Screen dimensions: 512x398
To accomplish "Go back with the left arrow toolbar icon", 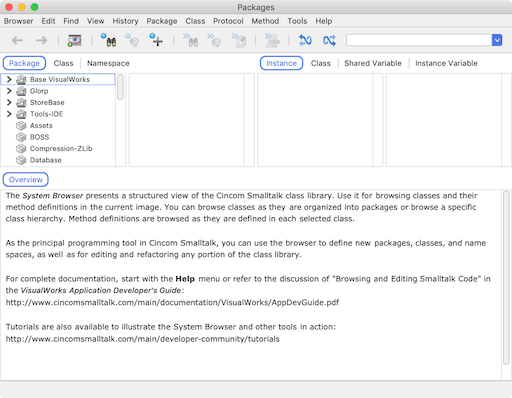I will [x=17, y=41].
